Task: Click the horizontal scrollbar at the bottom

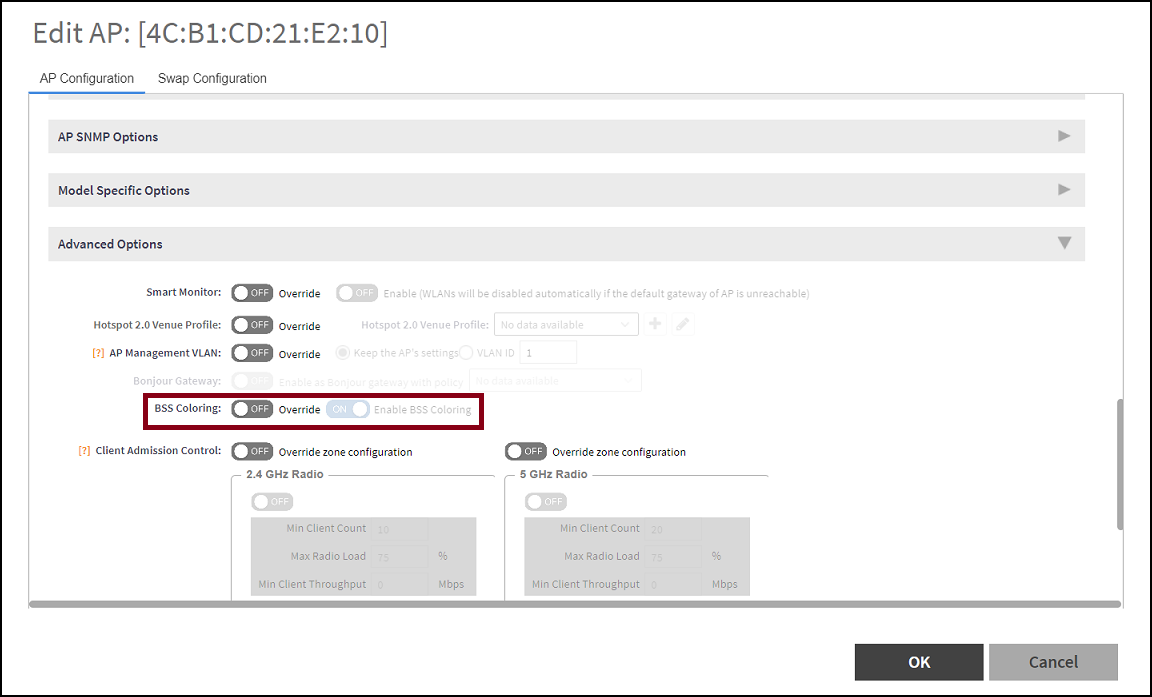Action: (575, 604)
